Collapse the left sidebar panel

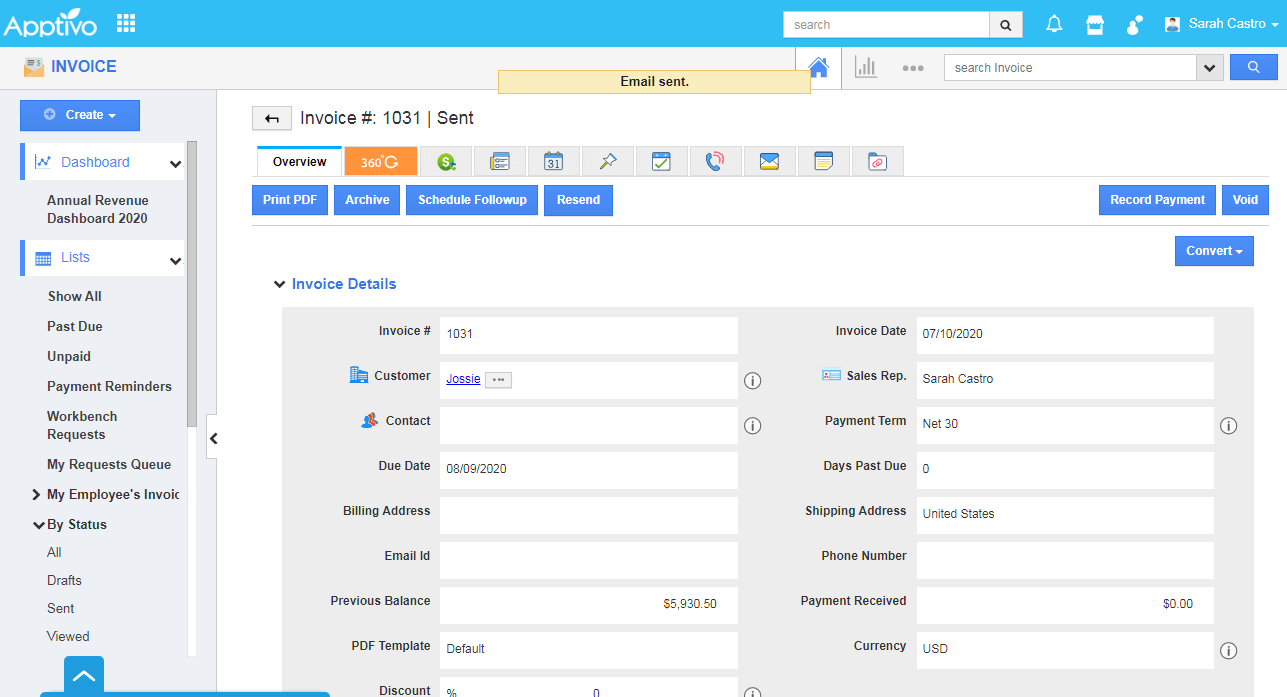pyautogui.click(x=212, y=438)
